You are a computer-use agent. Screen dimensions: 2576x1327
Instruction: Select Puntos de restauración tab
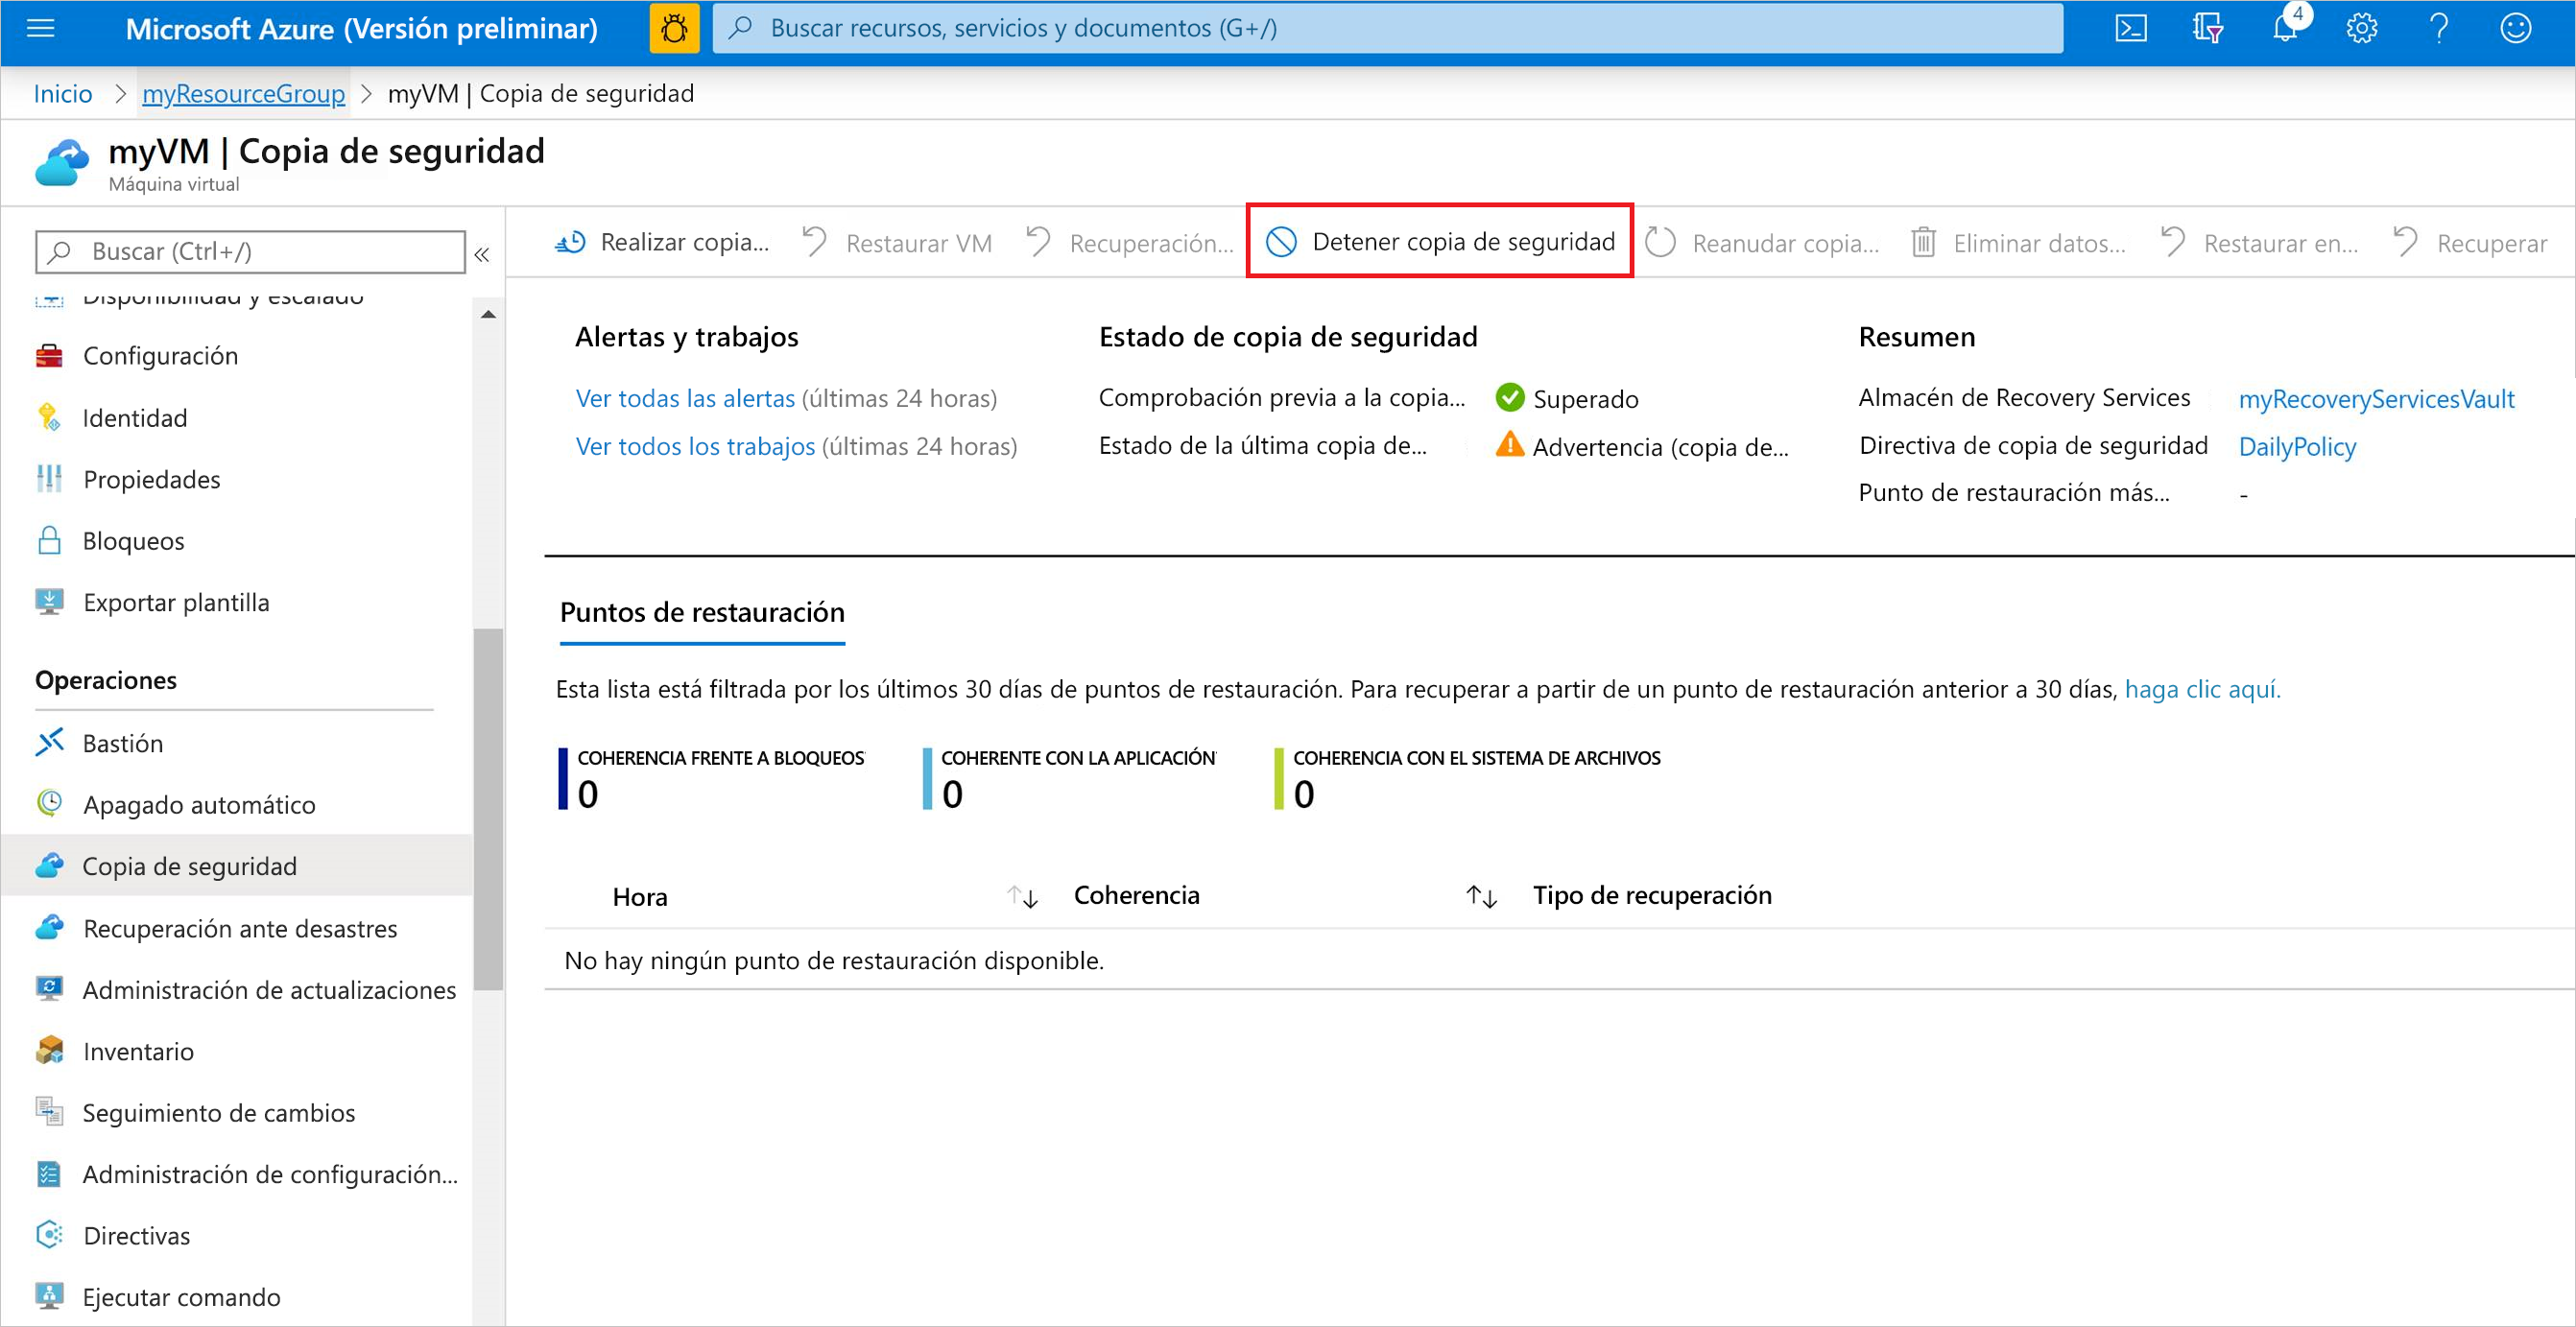[702, 613]
